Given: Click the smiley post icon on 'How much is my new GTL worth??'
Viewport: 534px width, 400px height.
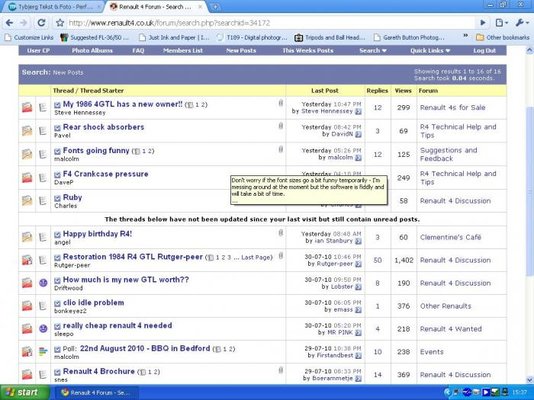Looking at the screenshot, I should [43, 283].
